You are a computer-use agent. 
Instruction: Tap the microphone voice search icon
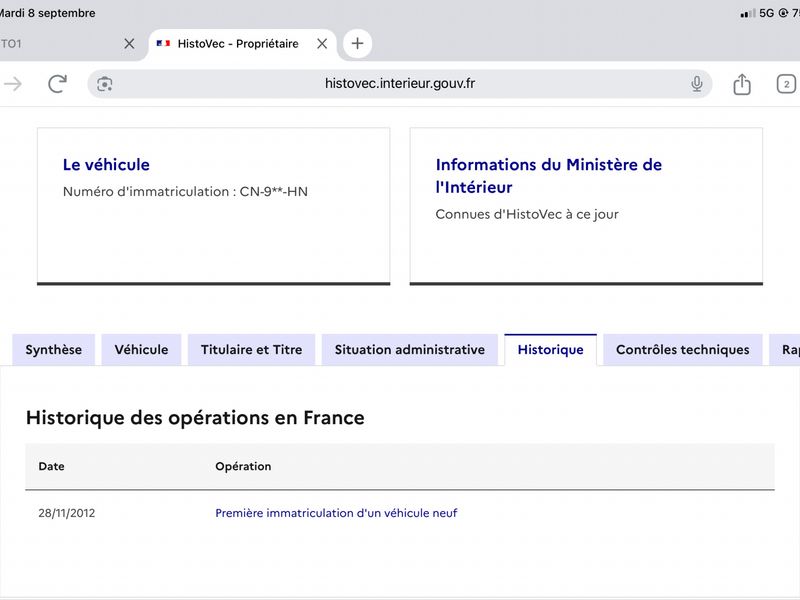tap(696, 84)
